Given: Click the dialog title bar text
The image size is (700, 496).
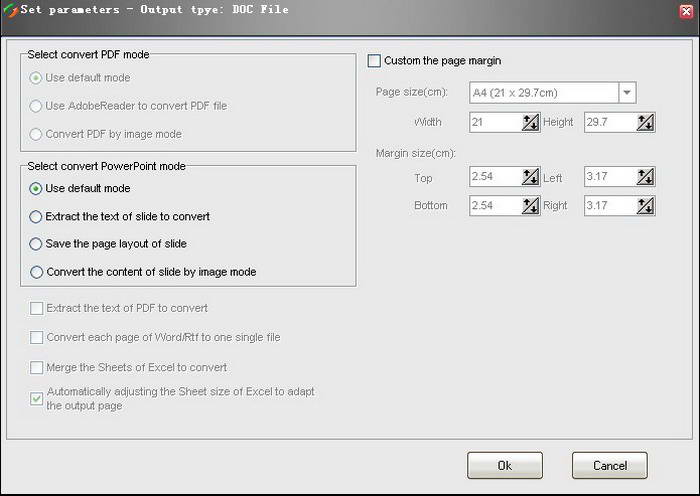Looking at the screenshot, I should click(x=154, y=10).
